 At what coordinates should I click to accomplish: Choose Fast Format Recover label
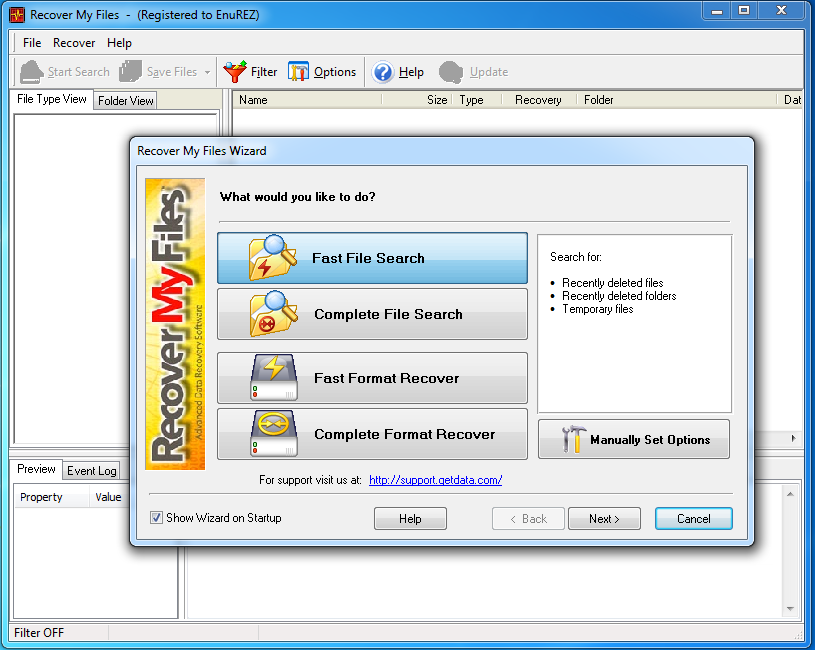click(386, 378)
